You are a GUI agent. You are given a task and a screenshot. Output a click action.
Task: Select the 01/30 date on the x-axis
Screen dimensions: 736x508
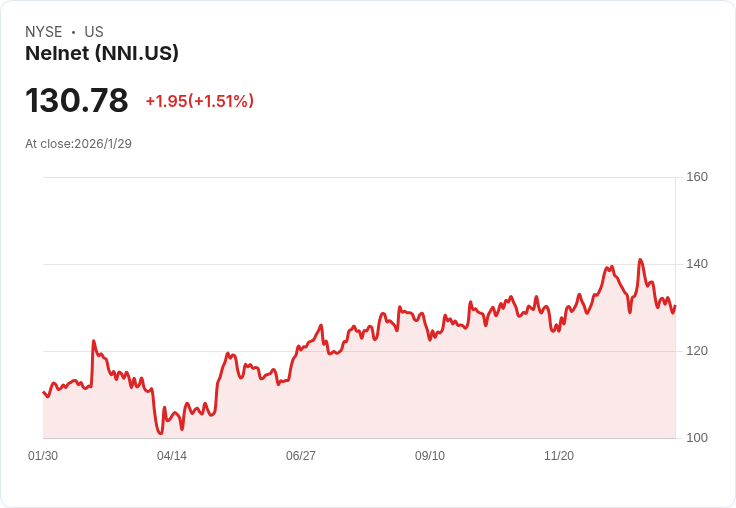click(x=43, y=456)
